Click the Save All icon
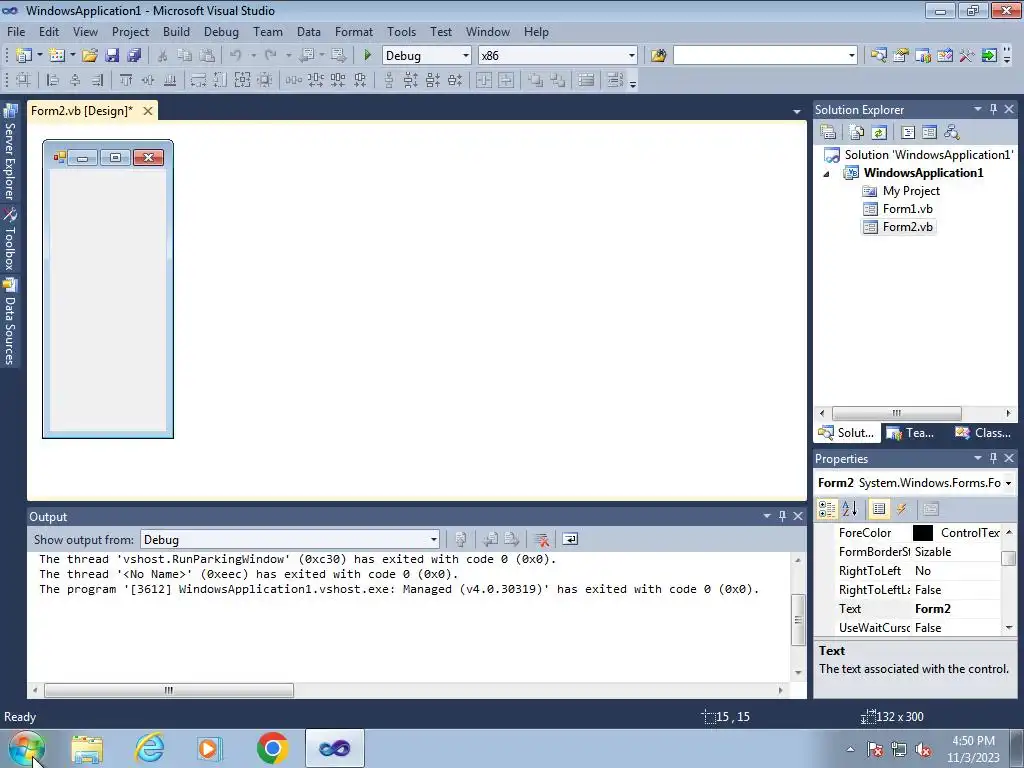Screen dimensions: 1024x768 134,56
